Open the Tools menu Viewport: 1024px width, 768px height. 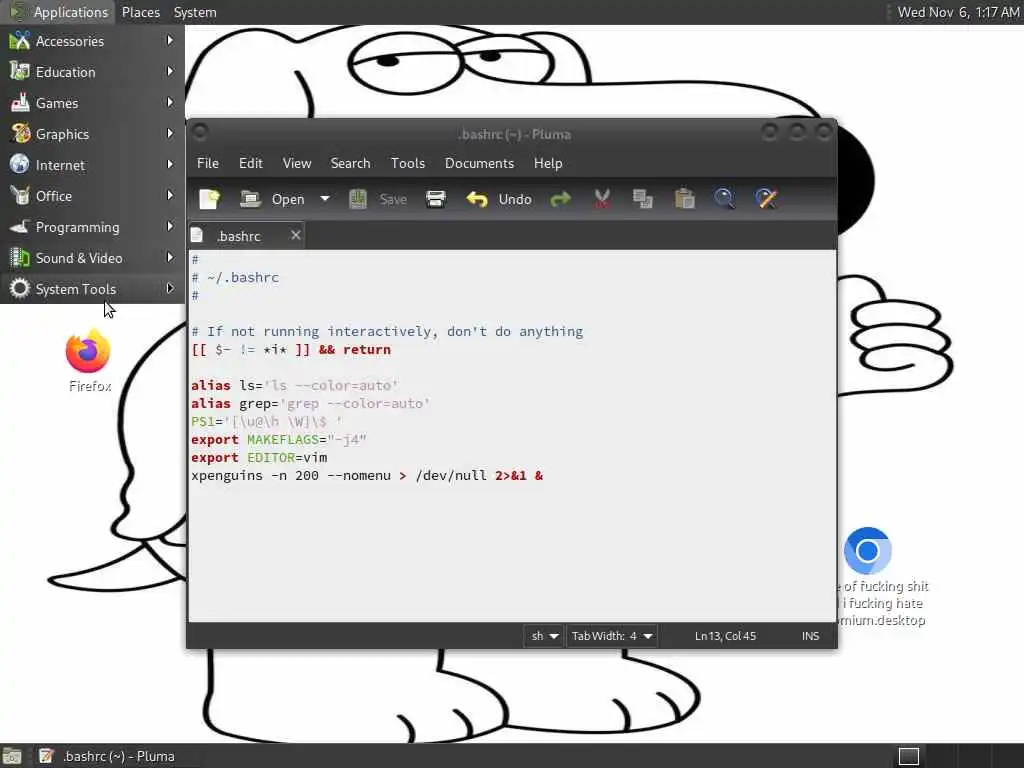[408, 163]
